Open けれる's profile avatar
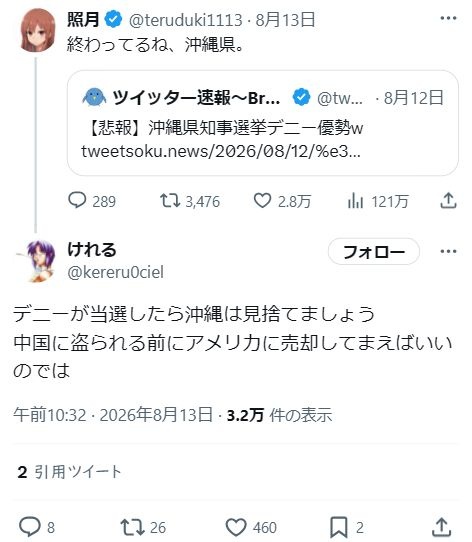This screenshot has width=472, height=542. (38, 262)
